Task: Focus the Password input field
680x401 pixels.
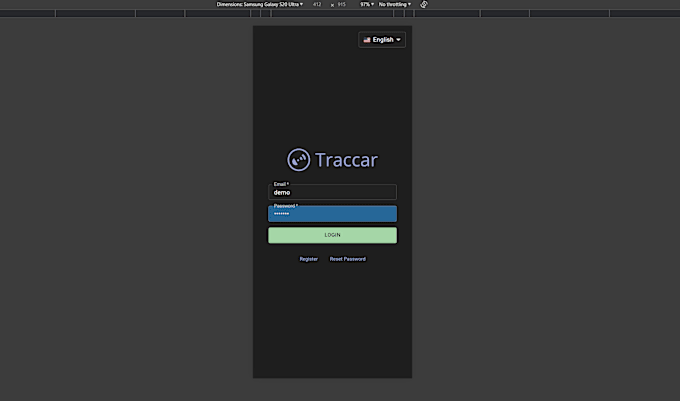Action: 332,214
